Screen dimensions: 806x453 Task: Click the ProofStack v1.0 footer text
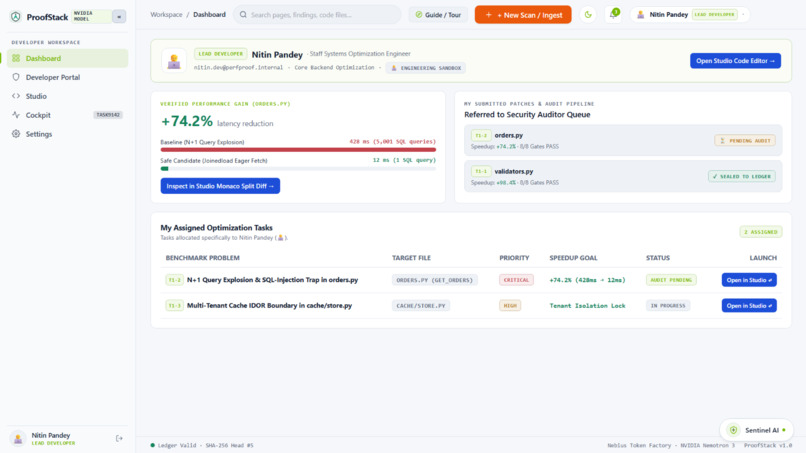click(768, 445)
